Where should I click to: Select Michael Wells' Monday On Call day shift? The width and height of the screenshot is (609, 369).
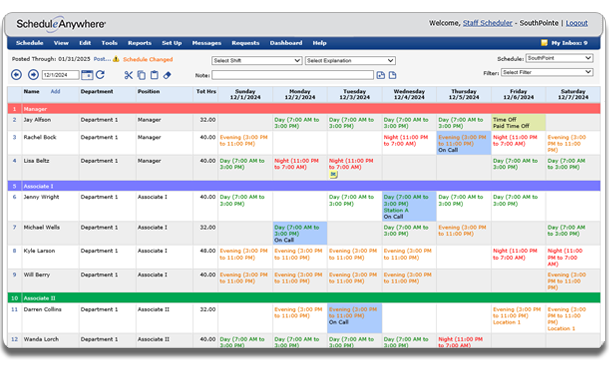tap(300, 233)
